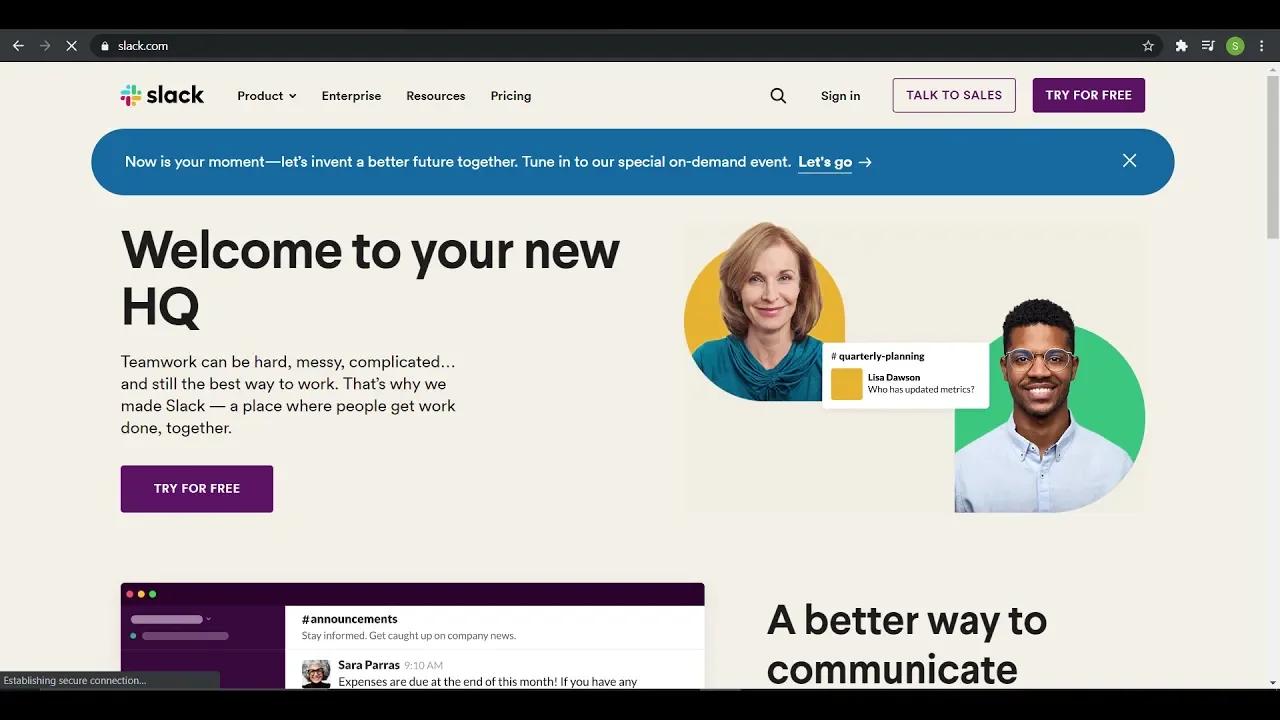Dismiss the blue announcement banner
The image size is (1280, 720).
1129,161
